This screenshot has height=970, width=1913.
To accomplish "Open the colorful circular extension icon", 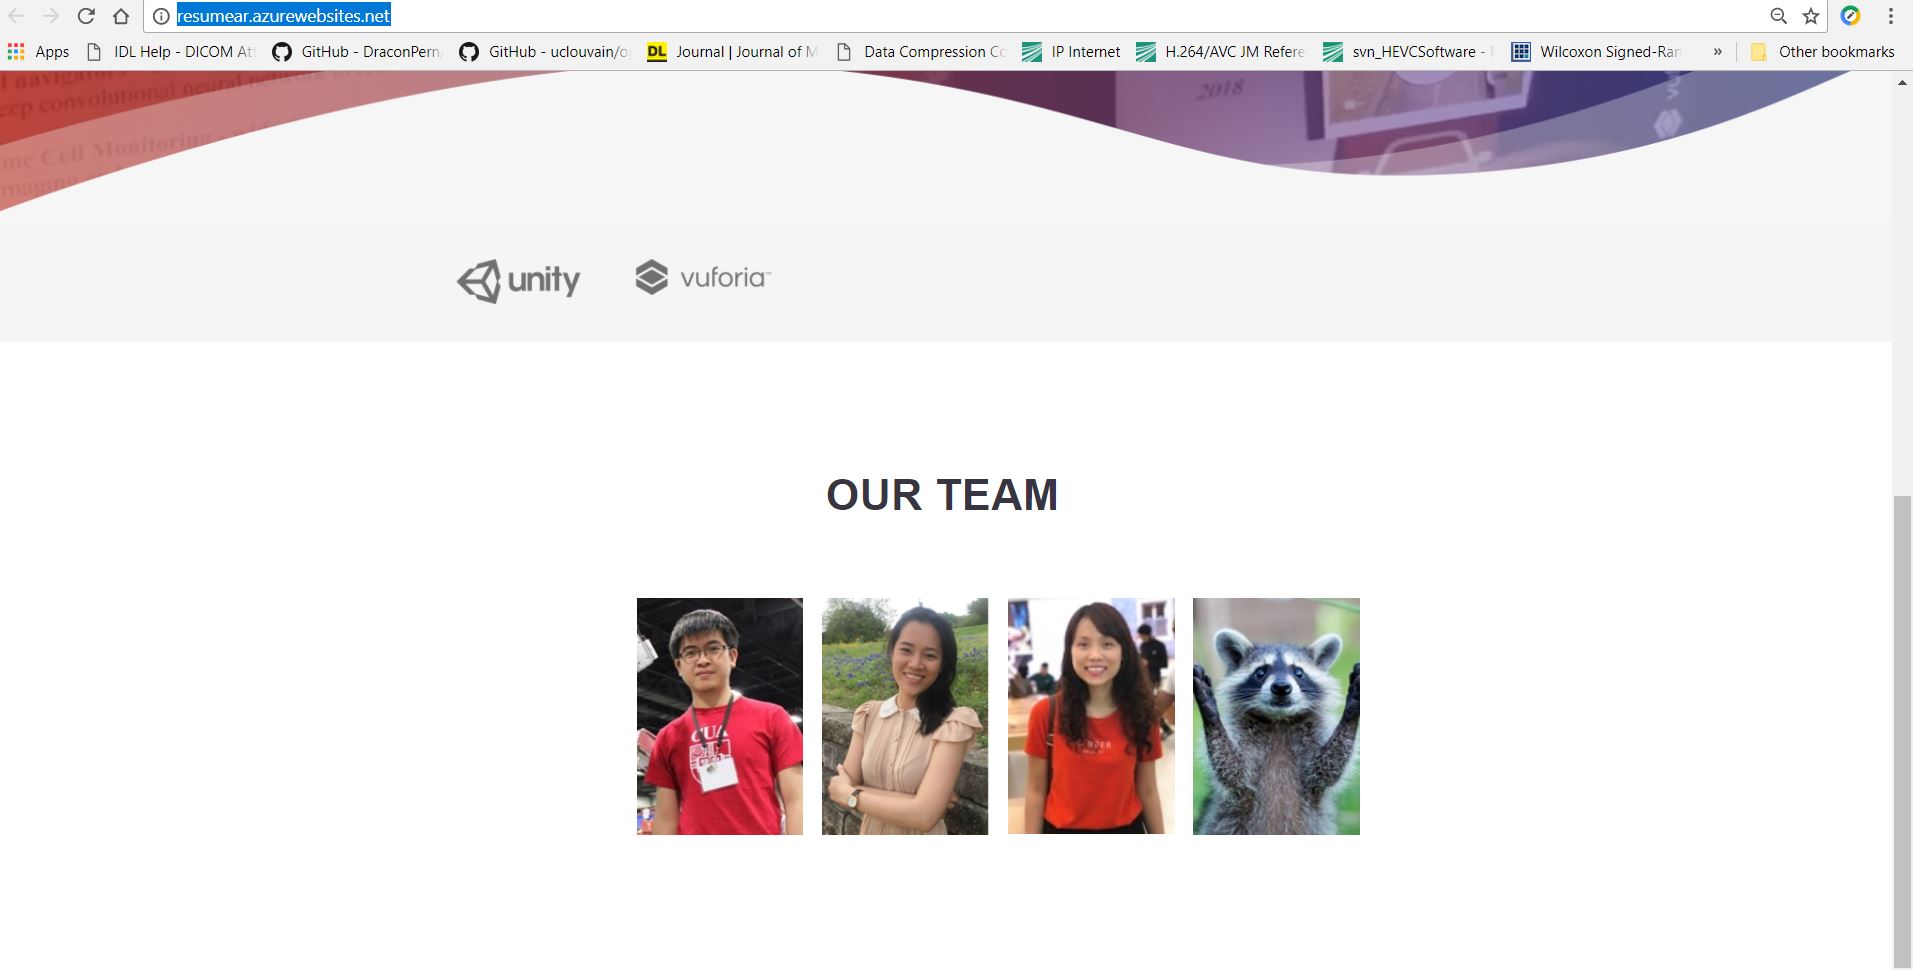I will 1851,16.
